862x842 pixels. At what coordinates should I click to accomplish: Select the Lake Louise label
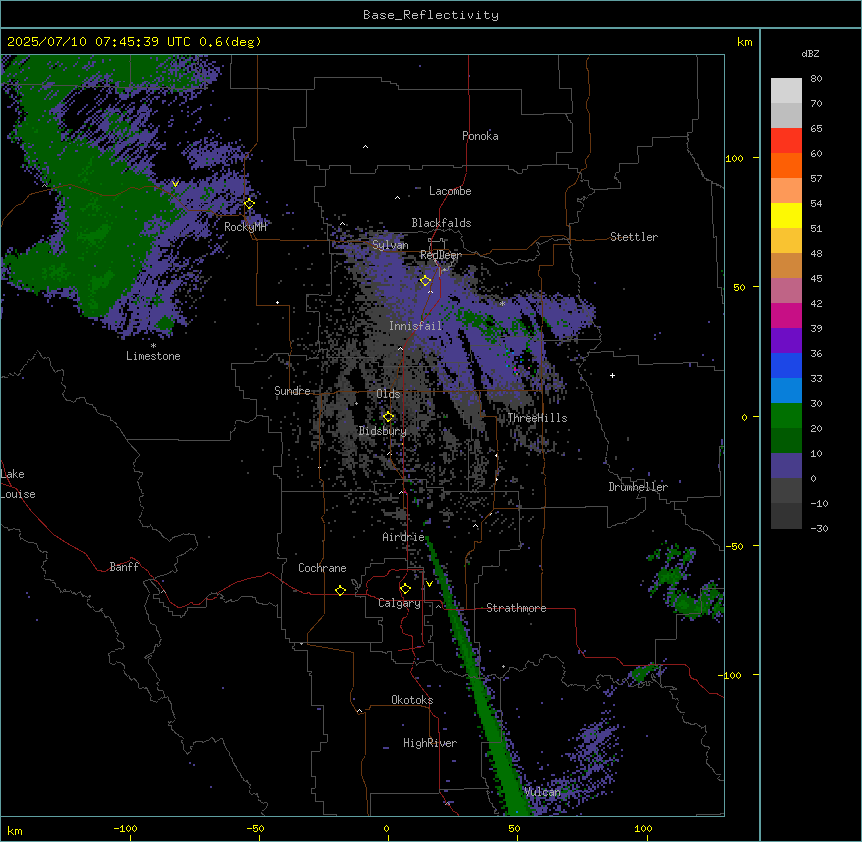[18, 484]
